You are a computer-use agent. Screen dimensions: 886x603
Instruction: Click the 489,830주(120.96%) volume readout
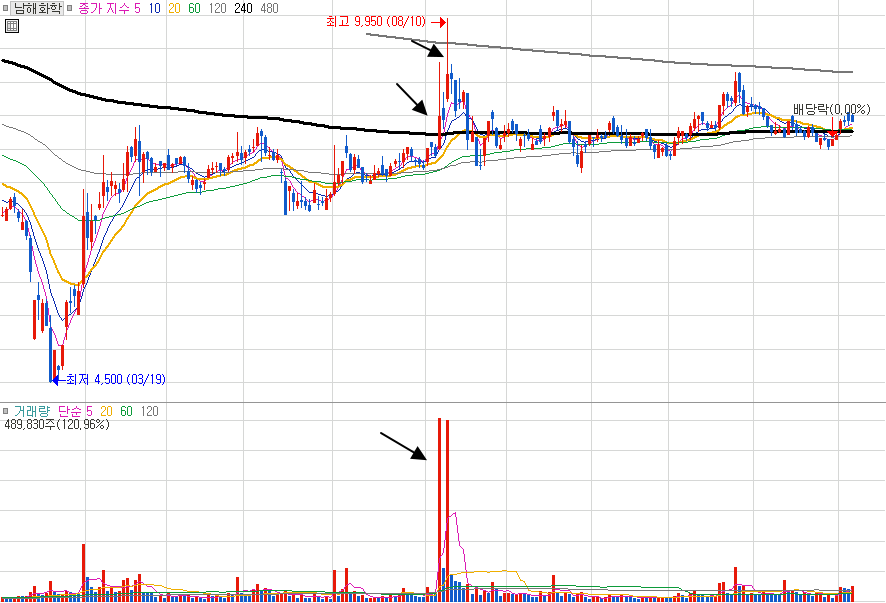(x=57, y=424)
